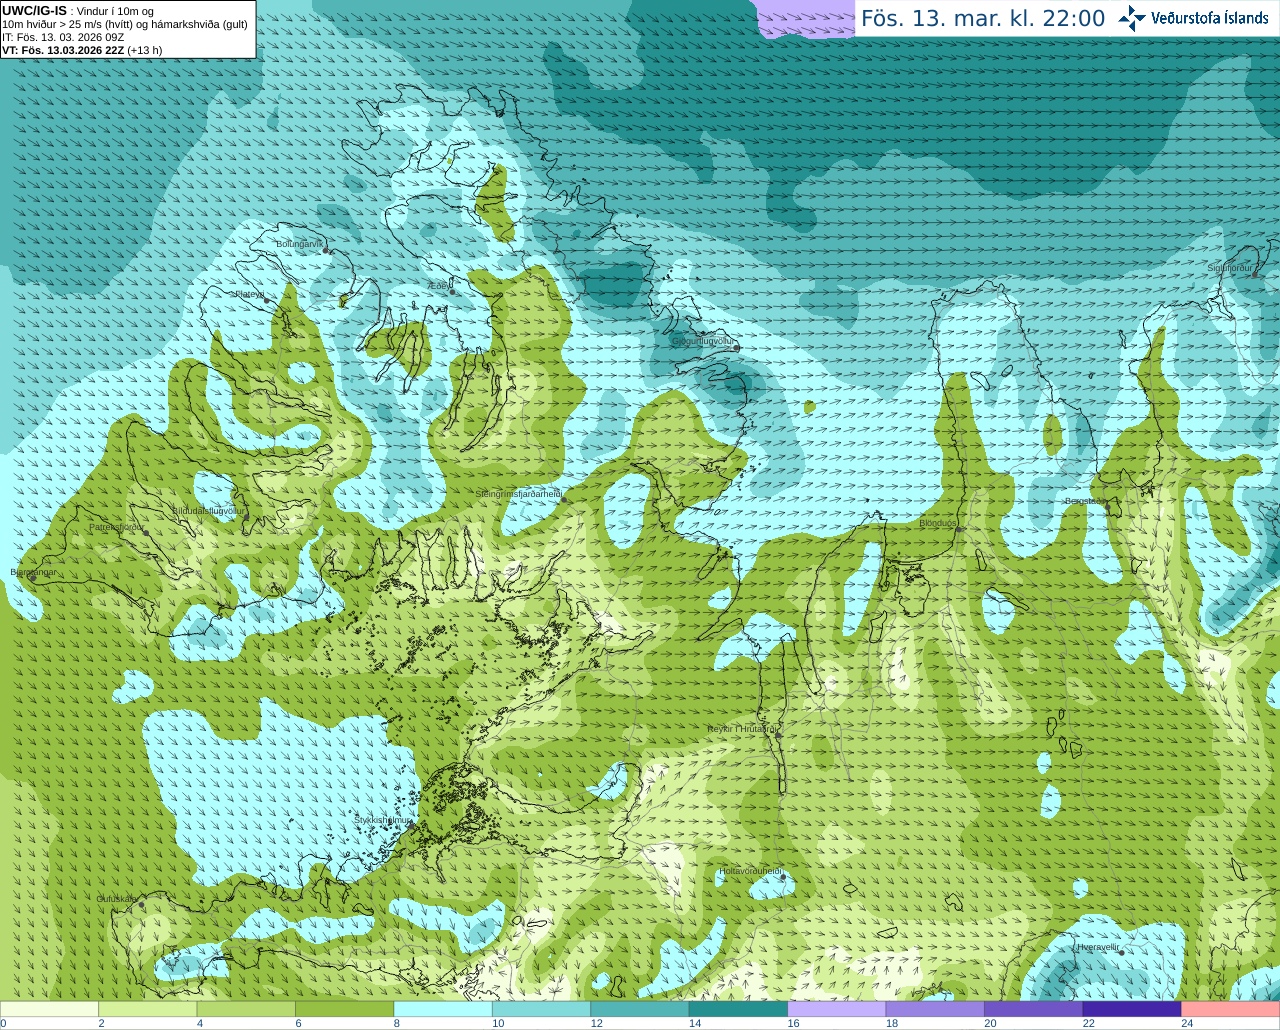
Task: Select the pink legend swatch above 24 m/s
Action: pyautogui.click(x=1231, y=1009)
